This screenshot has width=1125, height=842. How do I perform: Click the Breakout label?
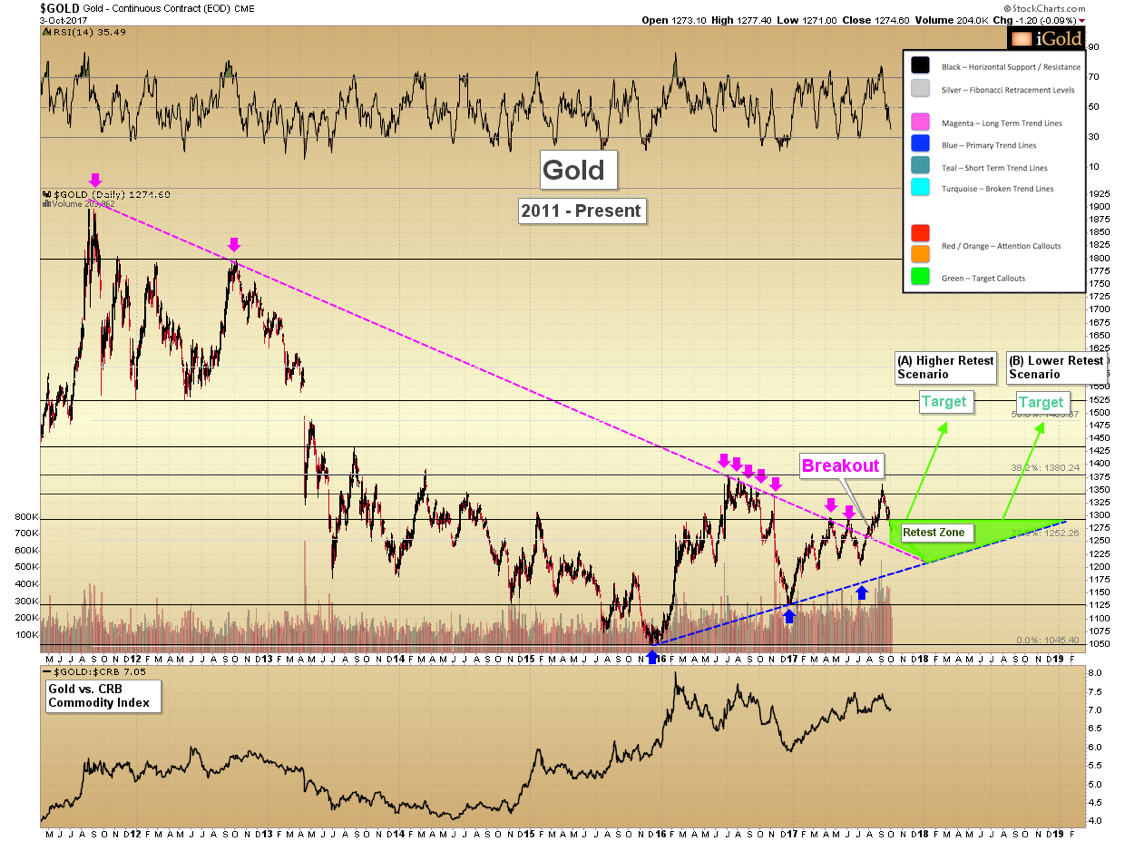click(x=840, y=465)
